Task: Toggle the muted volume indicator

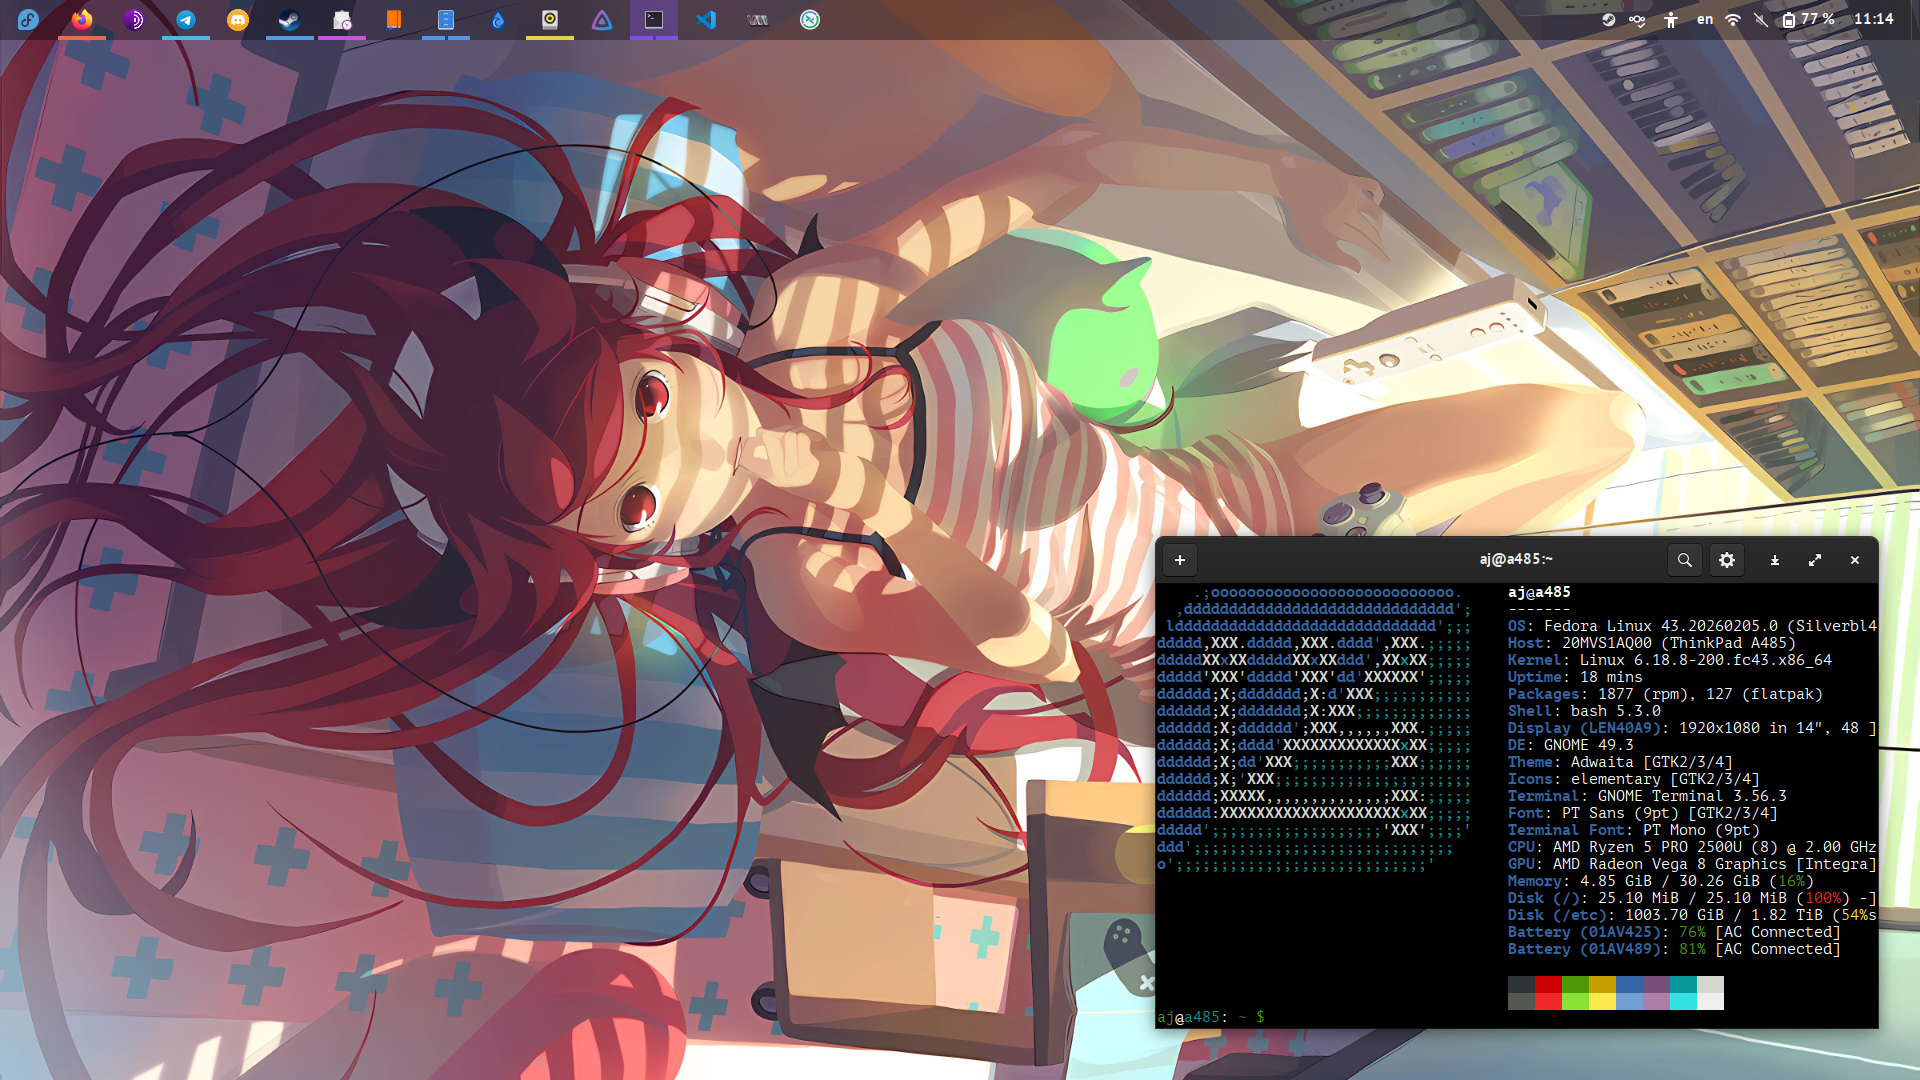Action: pos(1761,19)
